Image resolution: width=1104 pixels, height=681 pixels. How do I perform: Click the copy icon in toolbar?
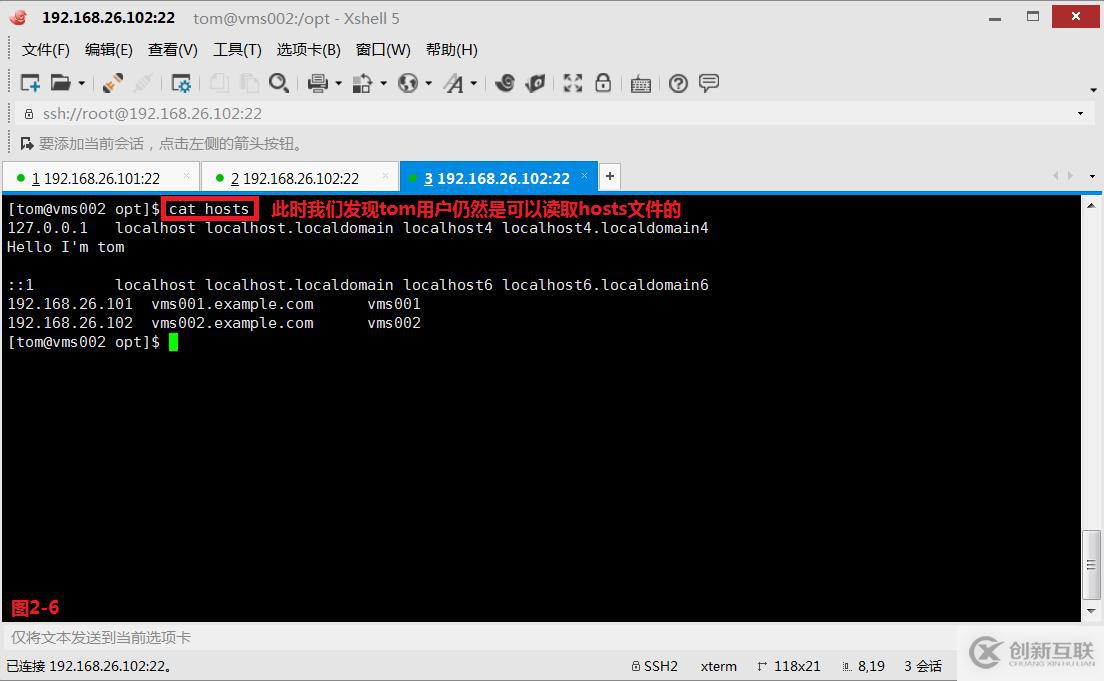pos(219,83)
